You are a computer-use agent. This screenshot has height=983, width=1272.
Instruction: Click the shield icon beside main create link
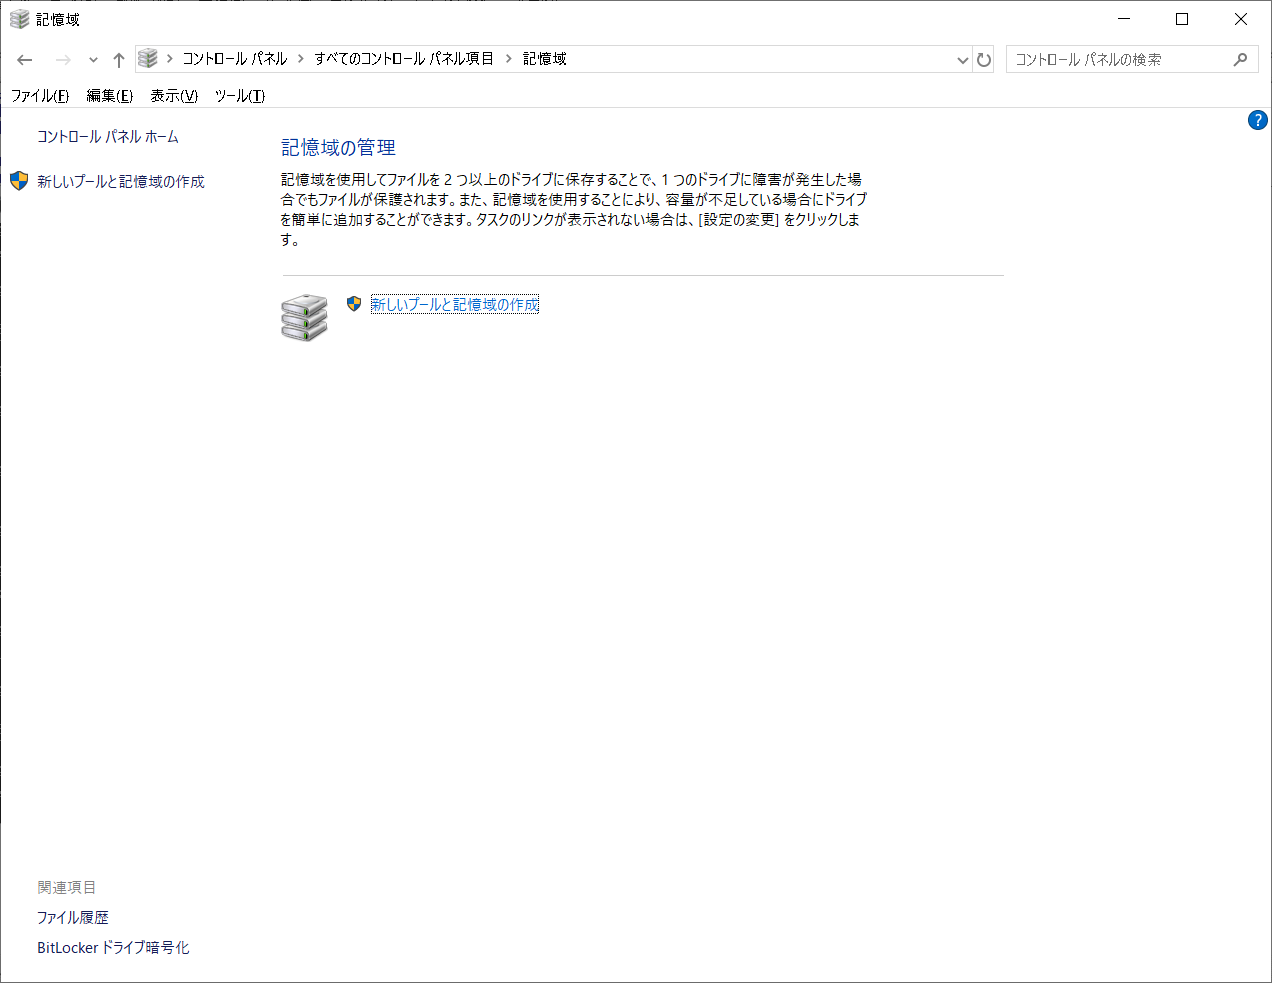click(354, 304)
